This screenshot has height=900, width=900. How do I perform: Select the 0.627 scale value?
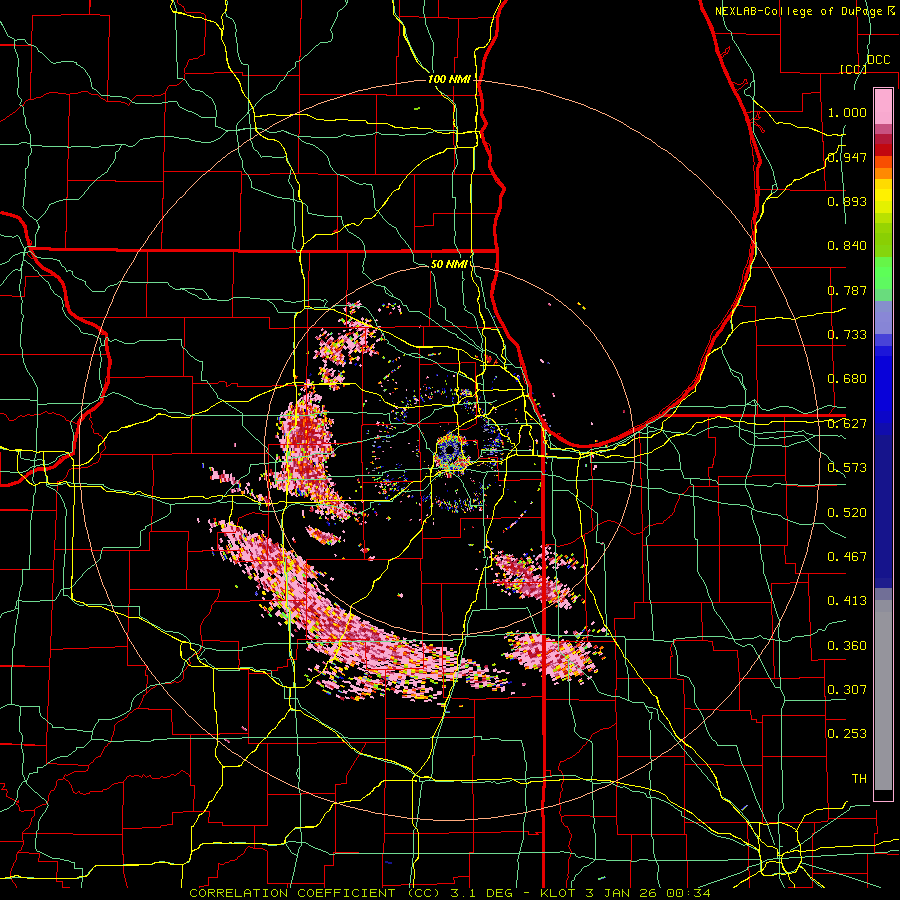tap(847, 423)
